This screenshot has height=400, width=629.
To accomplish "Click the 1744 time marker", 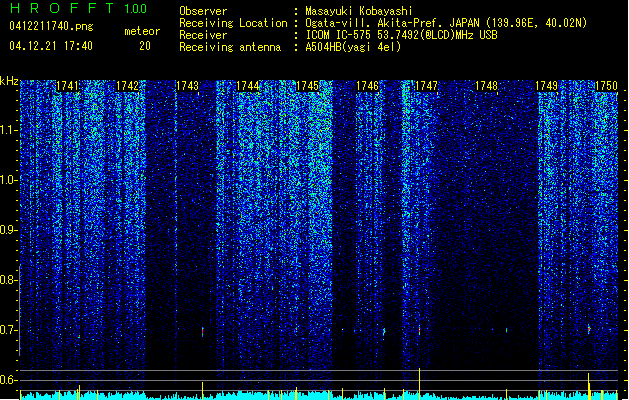I will (x=248, y=86).
